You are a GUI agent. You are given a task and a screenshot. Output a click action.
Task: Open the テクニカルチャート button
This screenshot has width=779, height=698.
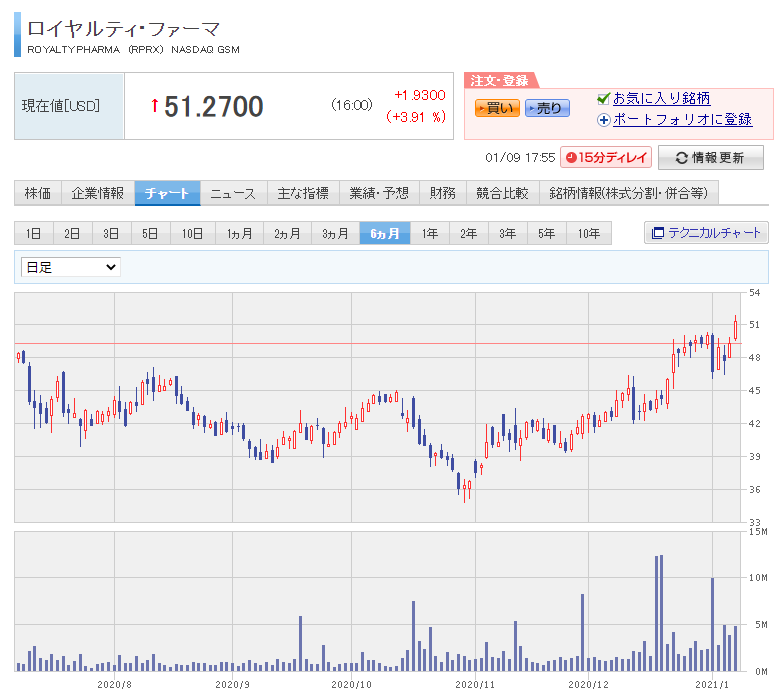pos(706,233)
